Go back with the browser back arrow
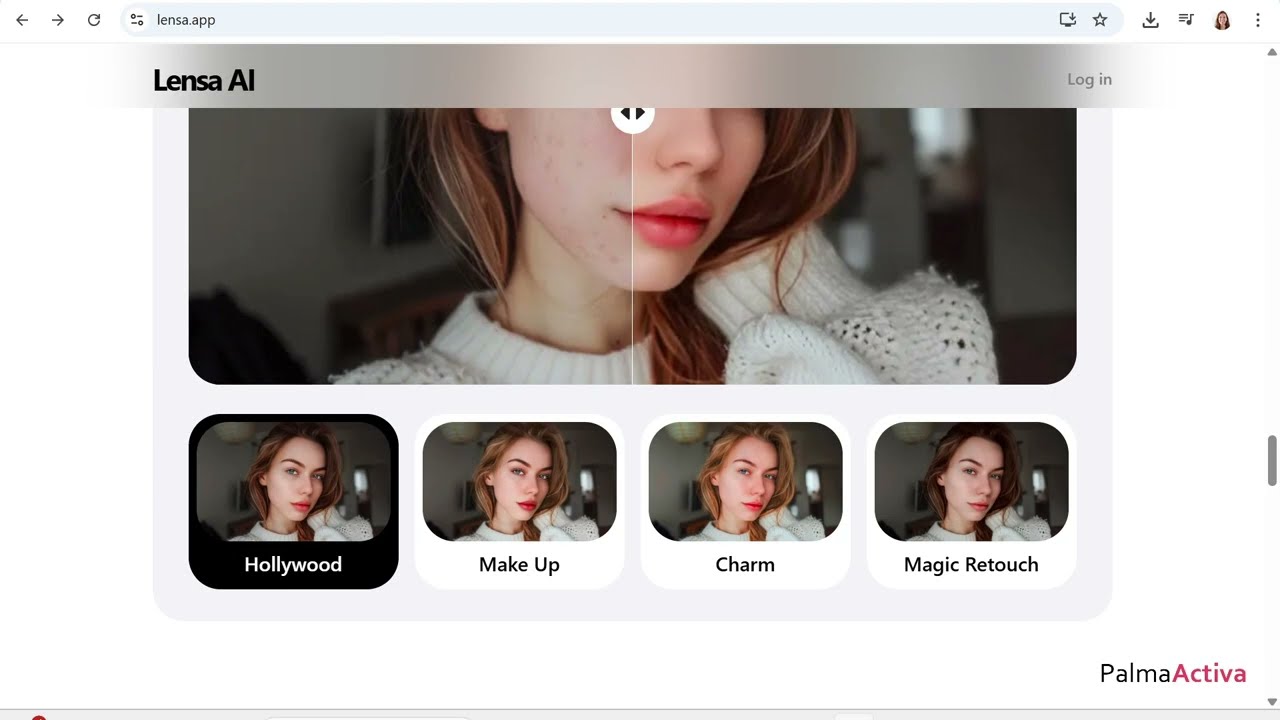 click(x=22, y=20)
